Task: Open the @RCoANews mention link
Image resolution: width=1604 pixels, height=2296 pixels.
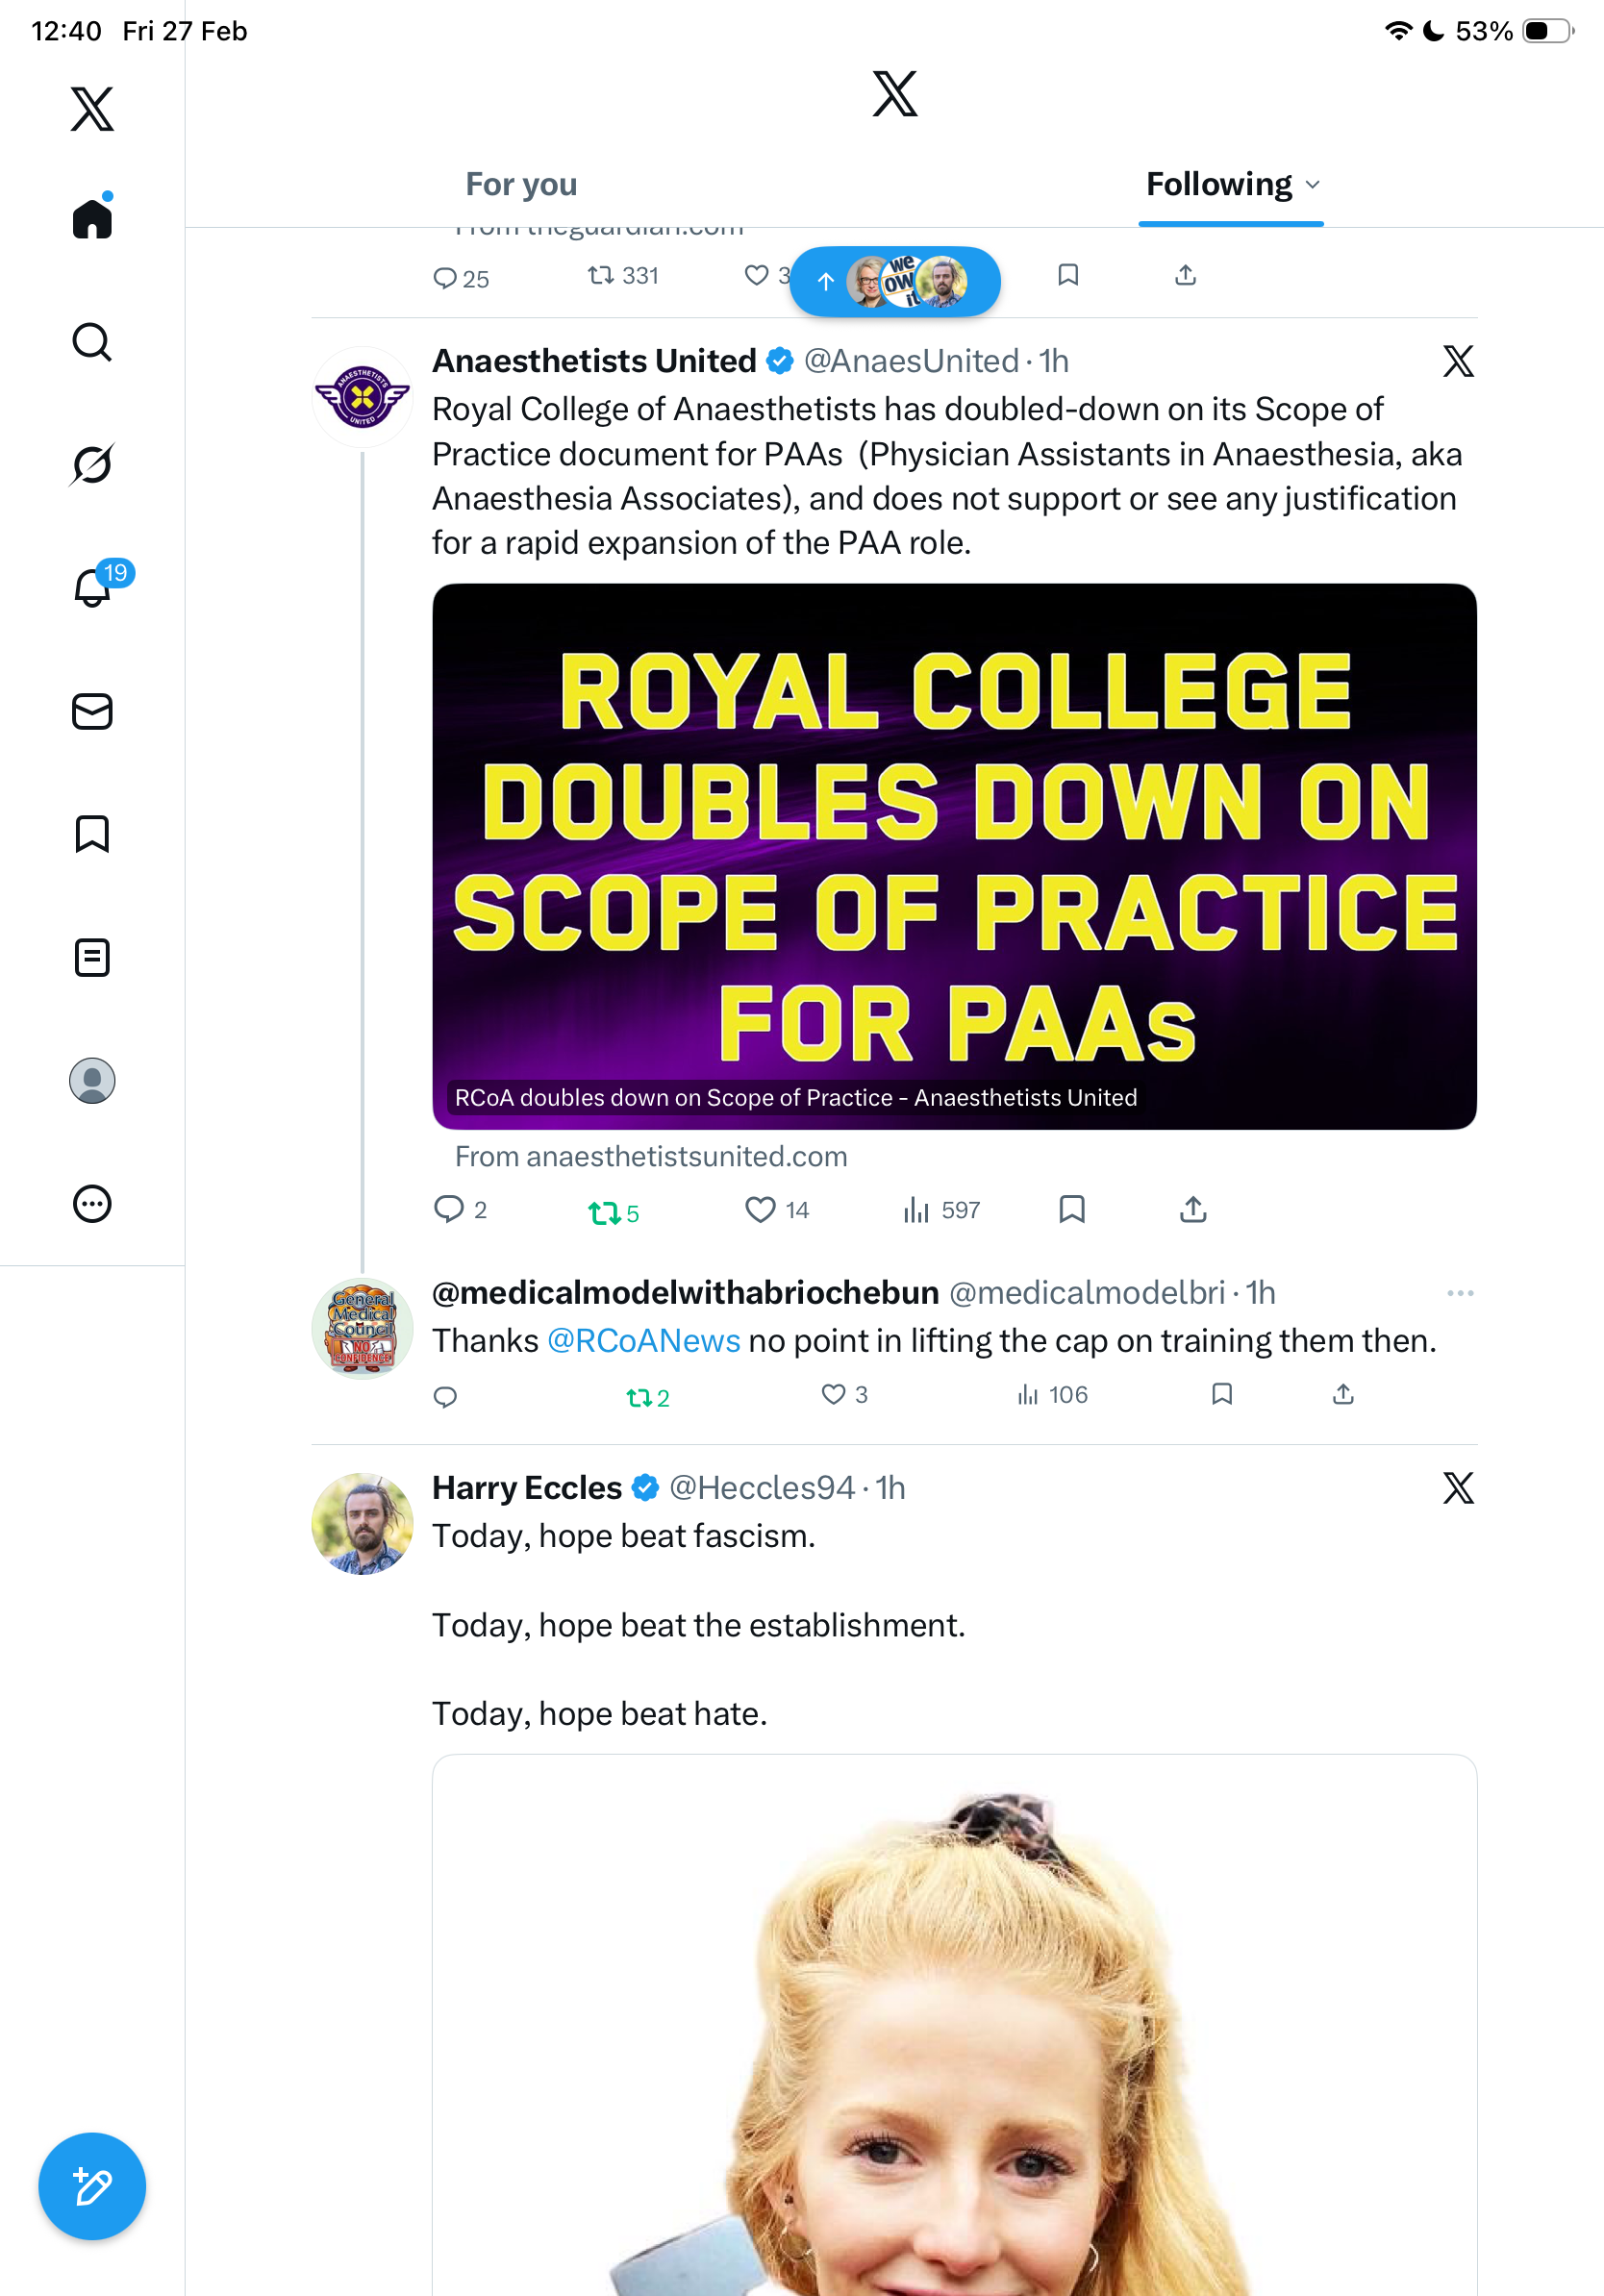Action: tap(643, 1341)
